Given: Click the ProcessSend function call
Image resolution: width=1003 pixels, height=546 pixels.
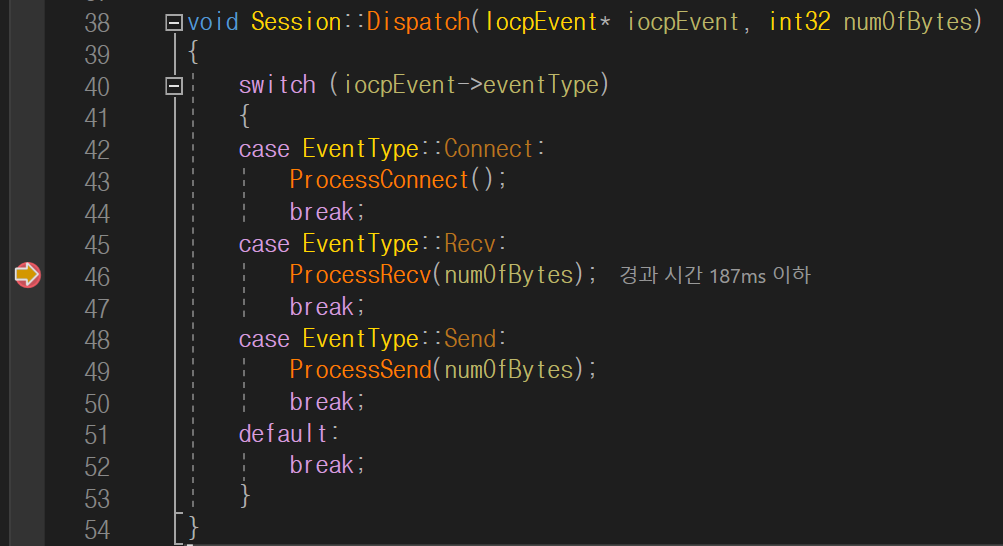Looking at the screenshot, I should coord(360,370).
